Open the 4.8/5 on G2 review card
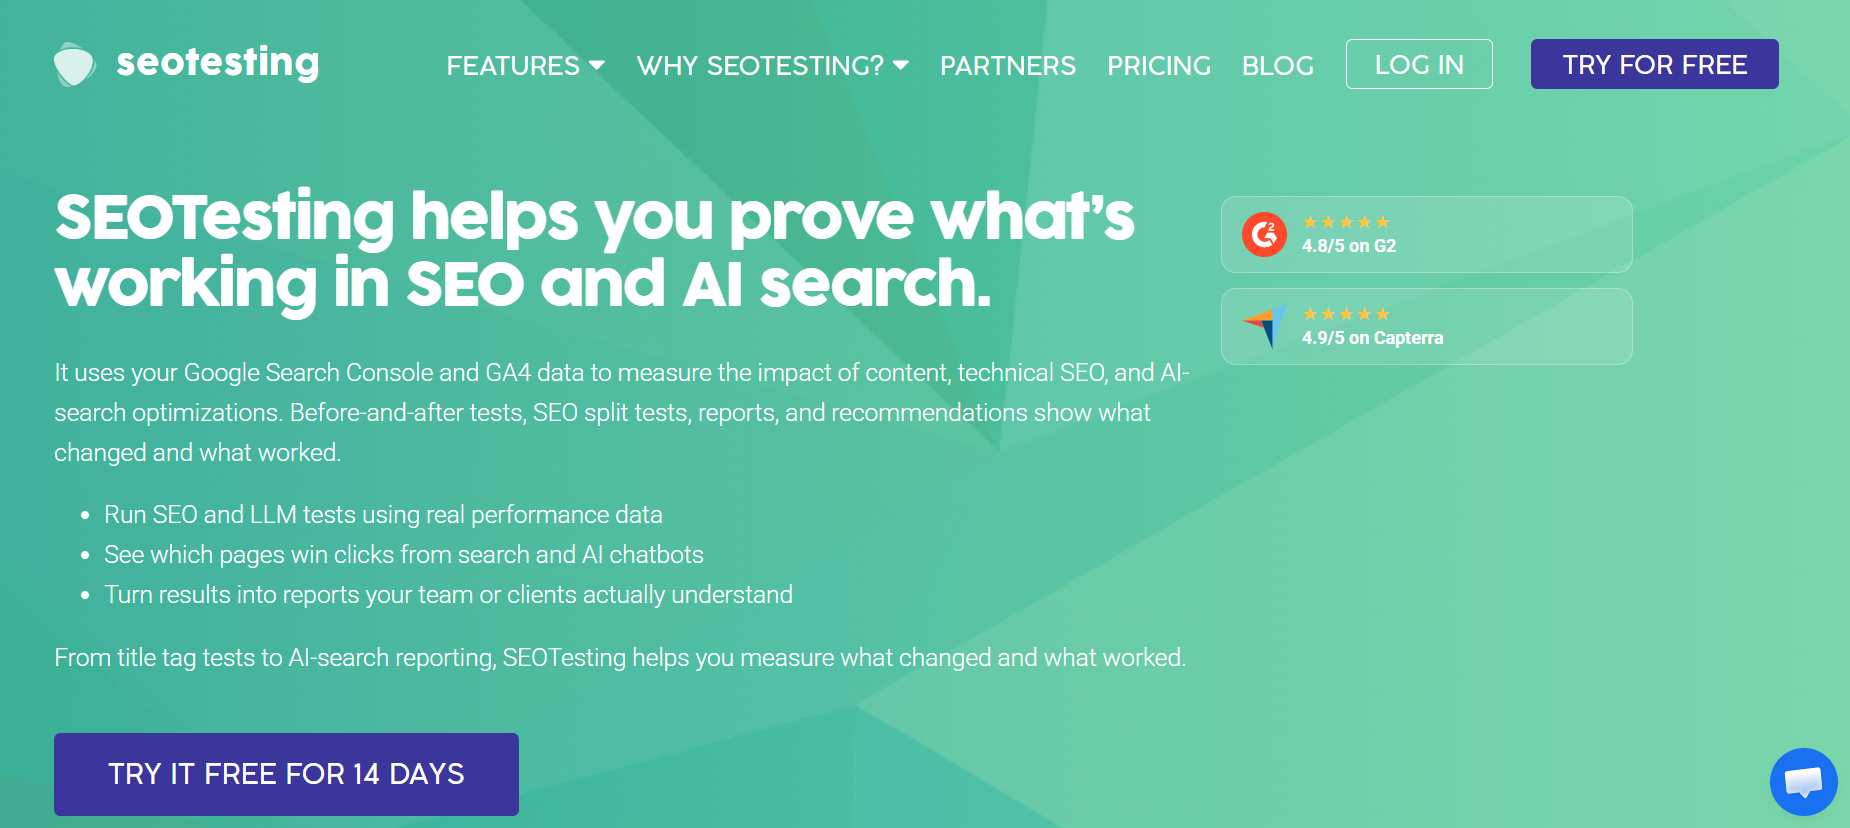Viewport: 1850px width, 828px height. click(x=1427, y=235)
